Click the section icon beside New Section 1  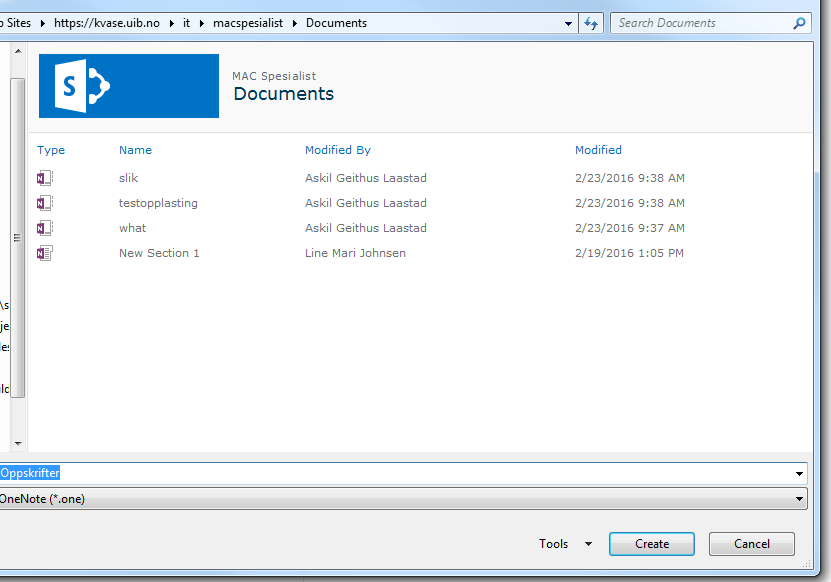click(44, 253)
